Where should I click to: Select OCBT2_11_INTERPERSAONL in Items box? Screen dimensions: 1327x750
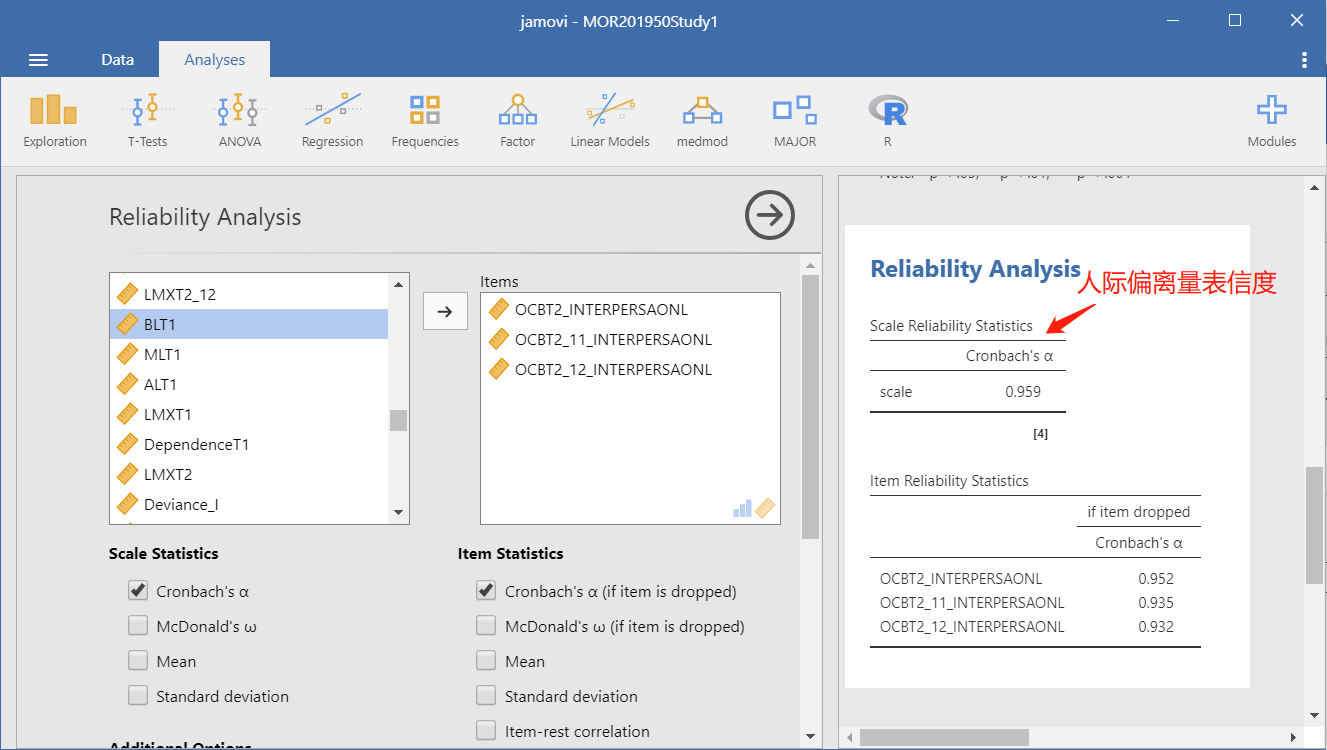630,339
